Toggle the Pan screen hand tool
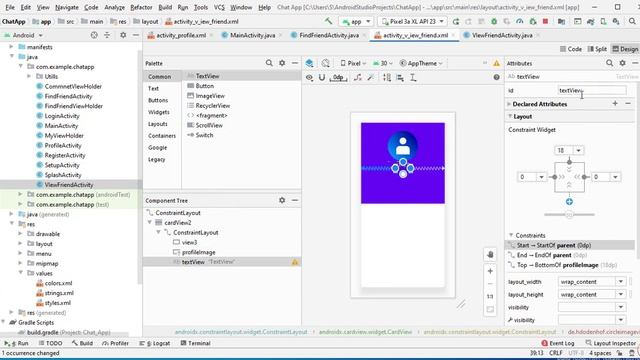The width and height of the screenshot is (640, 360). 490,254
